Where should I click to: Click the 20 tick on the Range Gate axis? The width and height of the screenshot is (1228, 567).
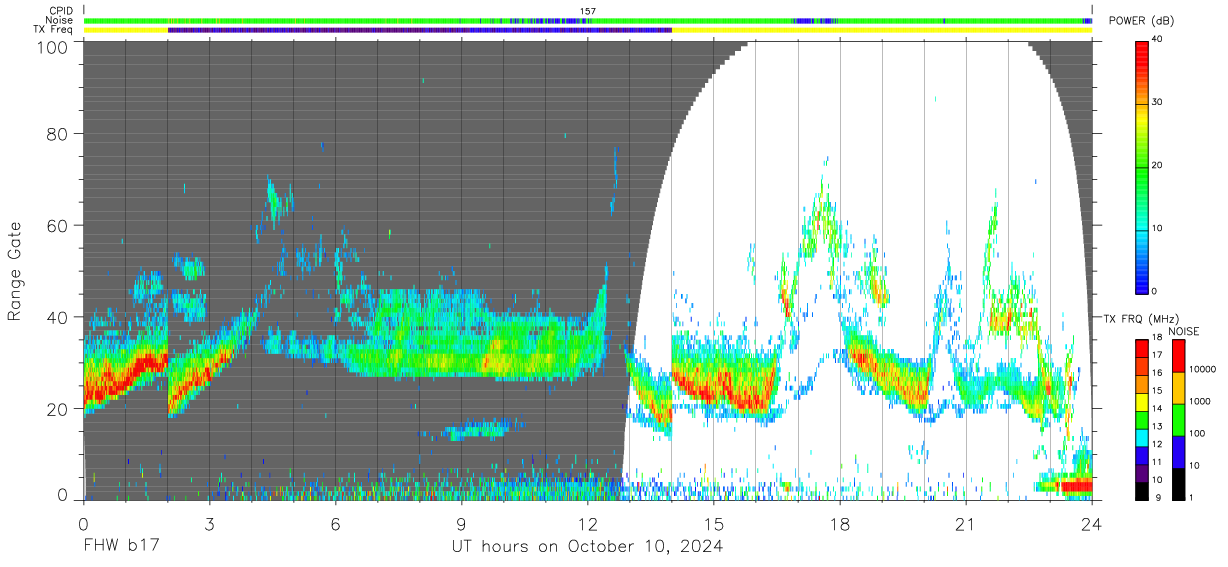tap(59, 409)
